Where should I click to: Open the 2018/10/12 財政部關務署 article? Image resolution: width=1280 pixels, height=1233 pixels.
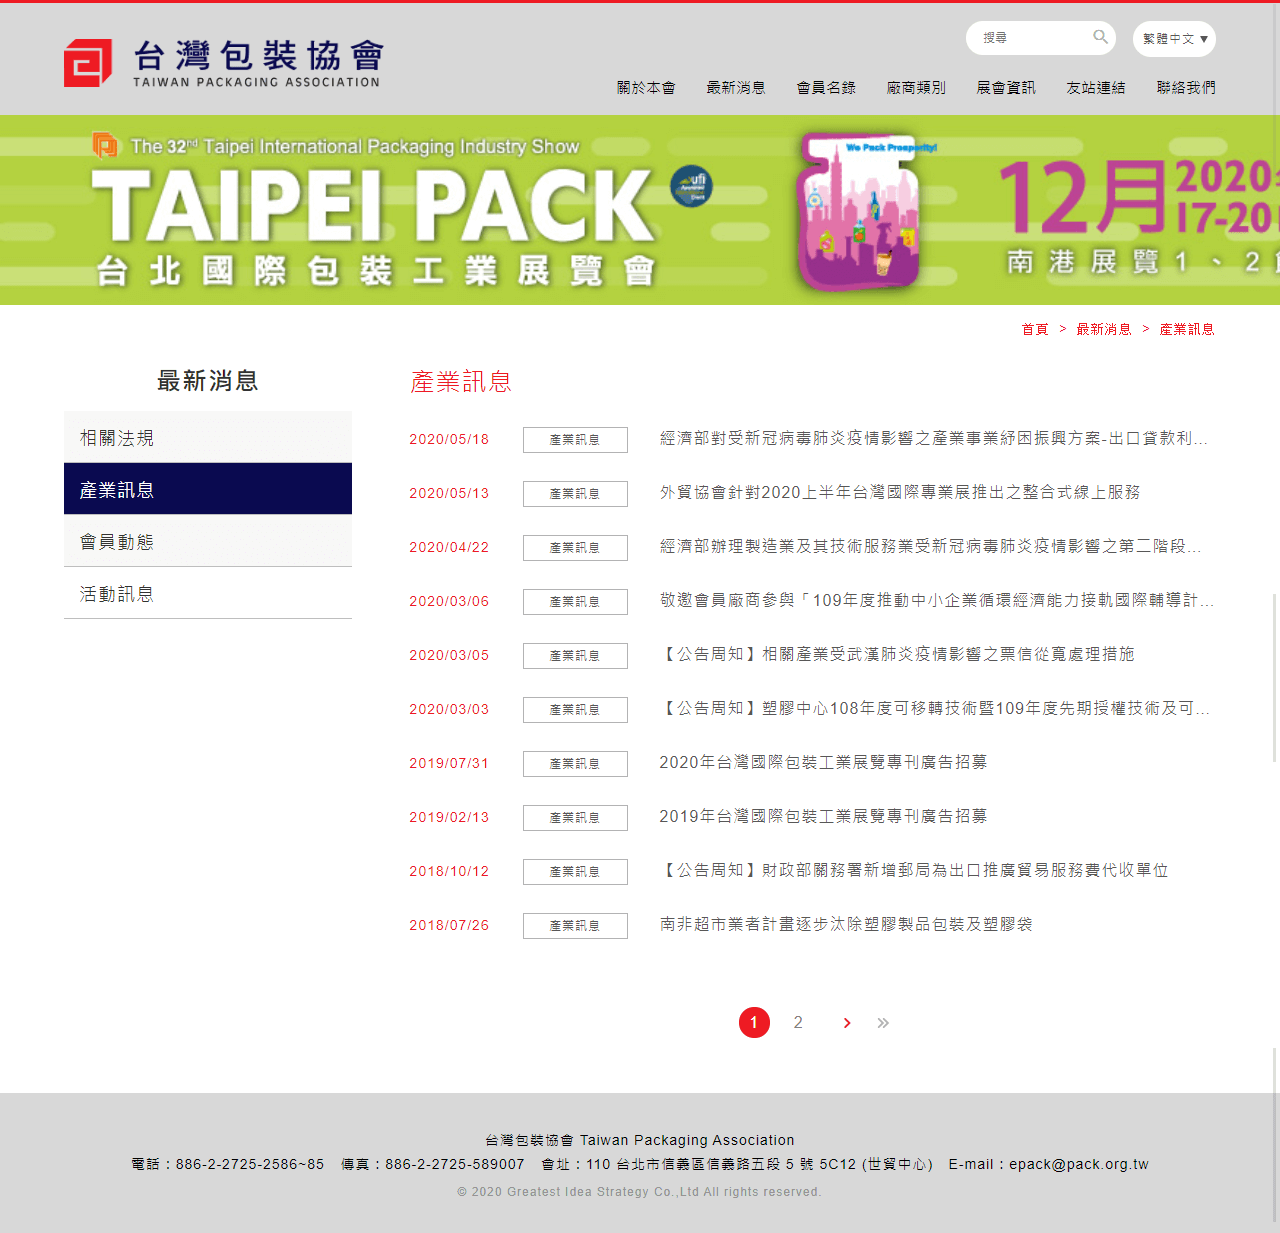click(x=914, y=870)
